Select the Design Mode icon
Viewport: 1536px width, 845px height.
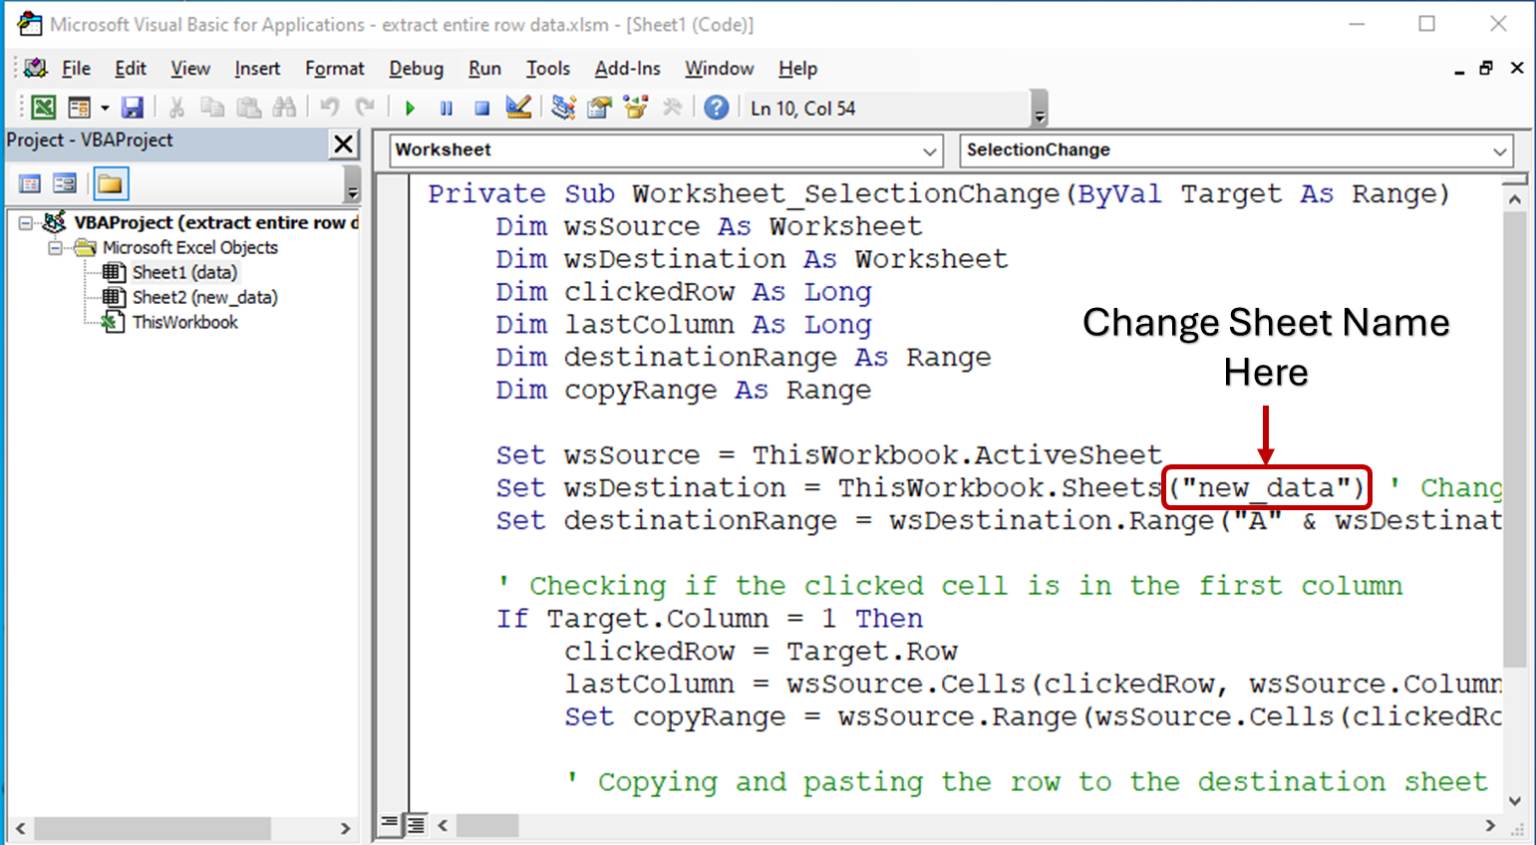(519, 107)
